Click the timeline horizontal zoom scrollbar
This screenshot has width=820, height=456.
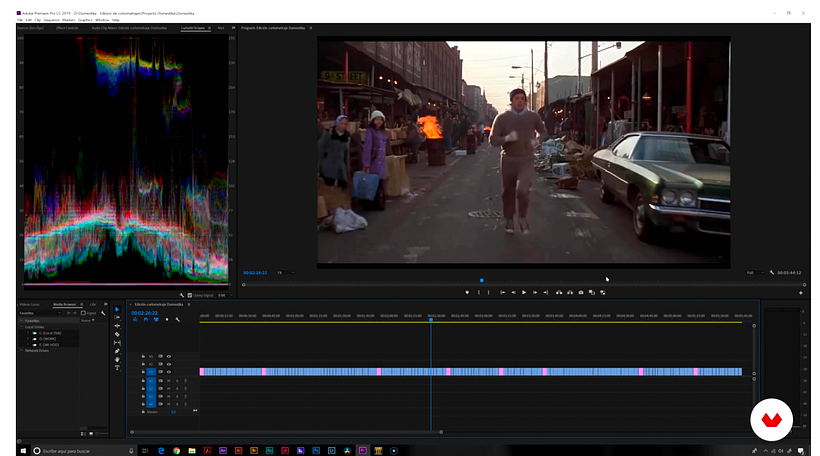[287, 432]
